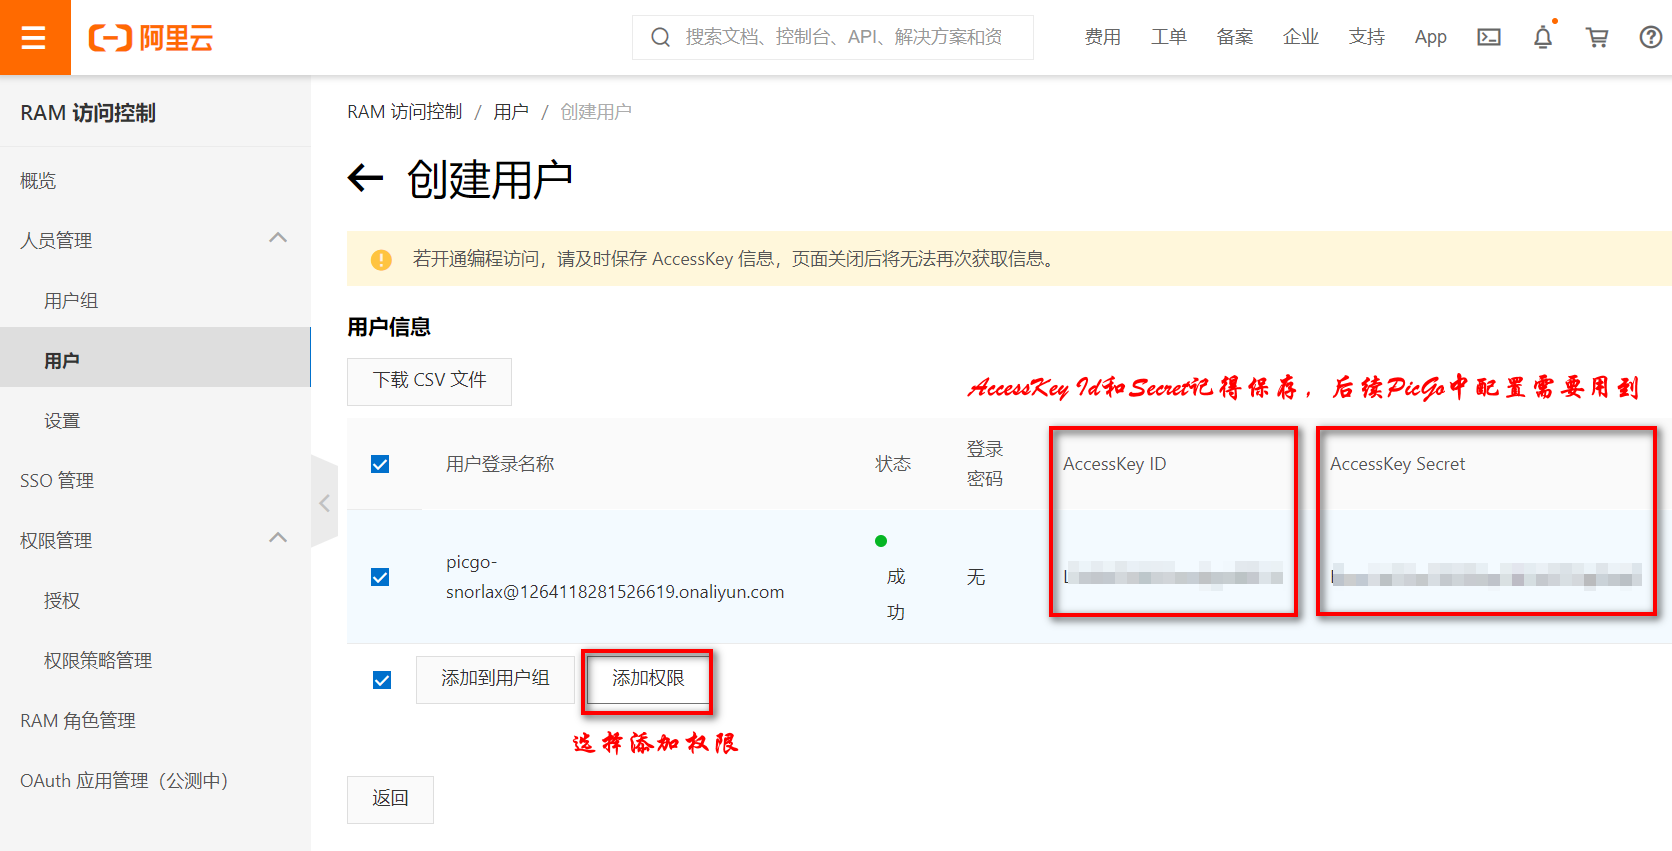
Task: Open the 用户 breadcrumb link
Action: [511, 112]
